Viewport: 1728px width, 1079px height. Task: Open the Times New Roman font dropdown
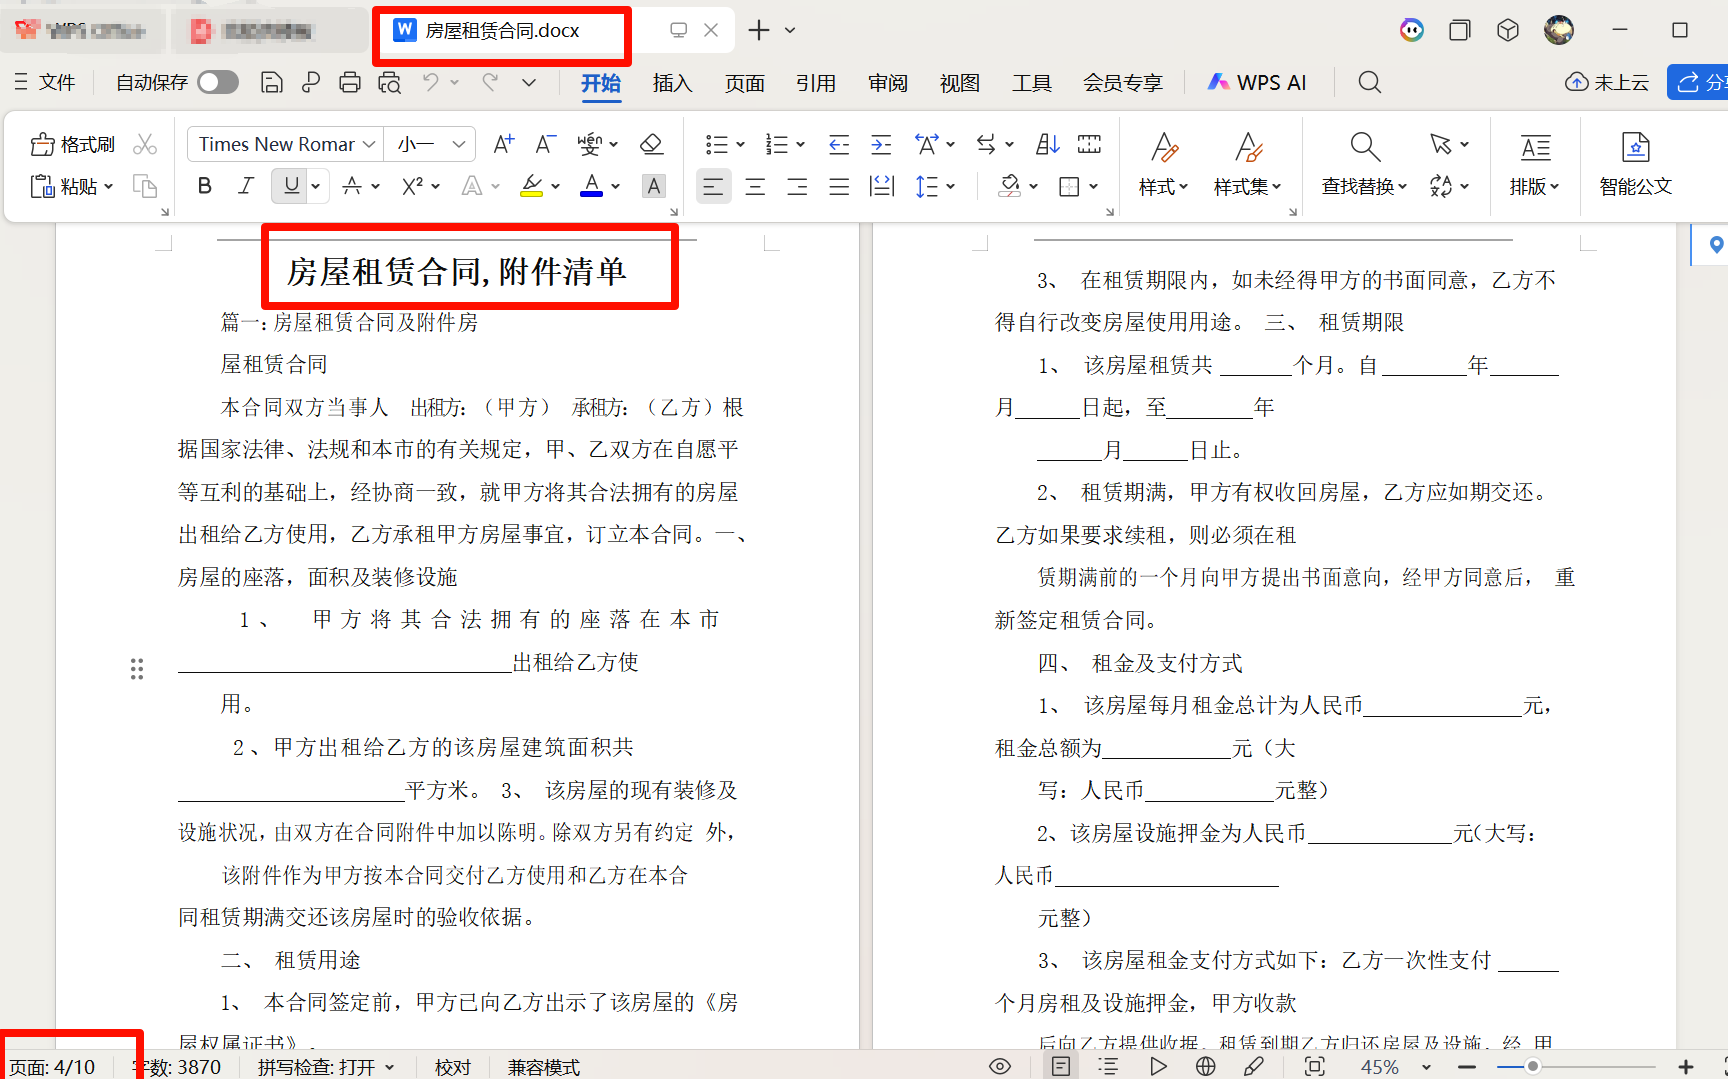point(284,143)
